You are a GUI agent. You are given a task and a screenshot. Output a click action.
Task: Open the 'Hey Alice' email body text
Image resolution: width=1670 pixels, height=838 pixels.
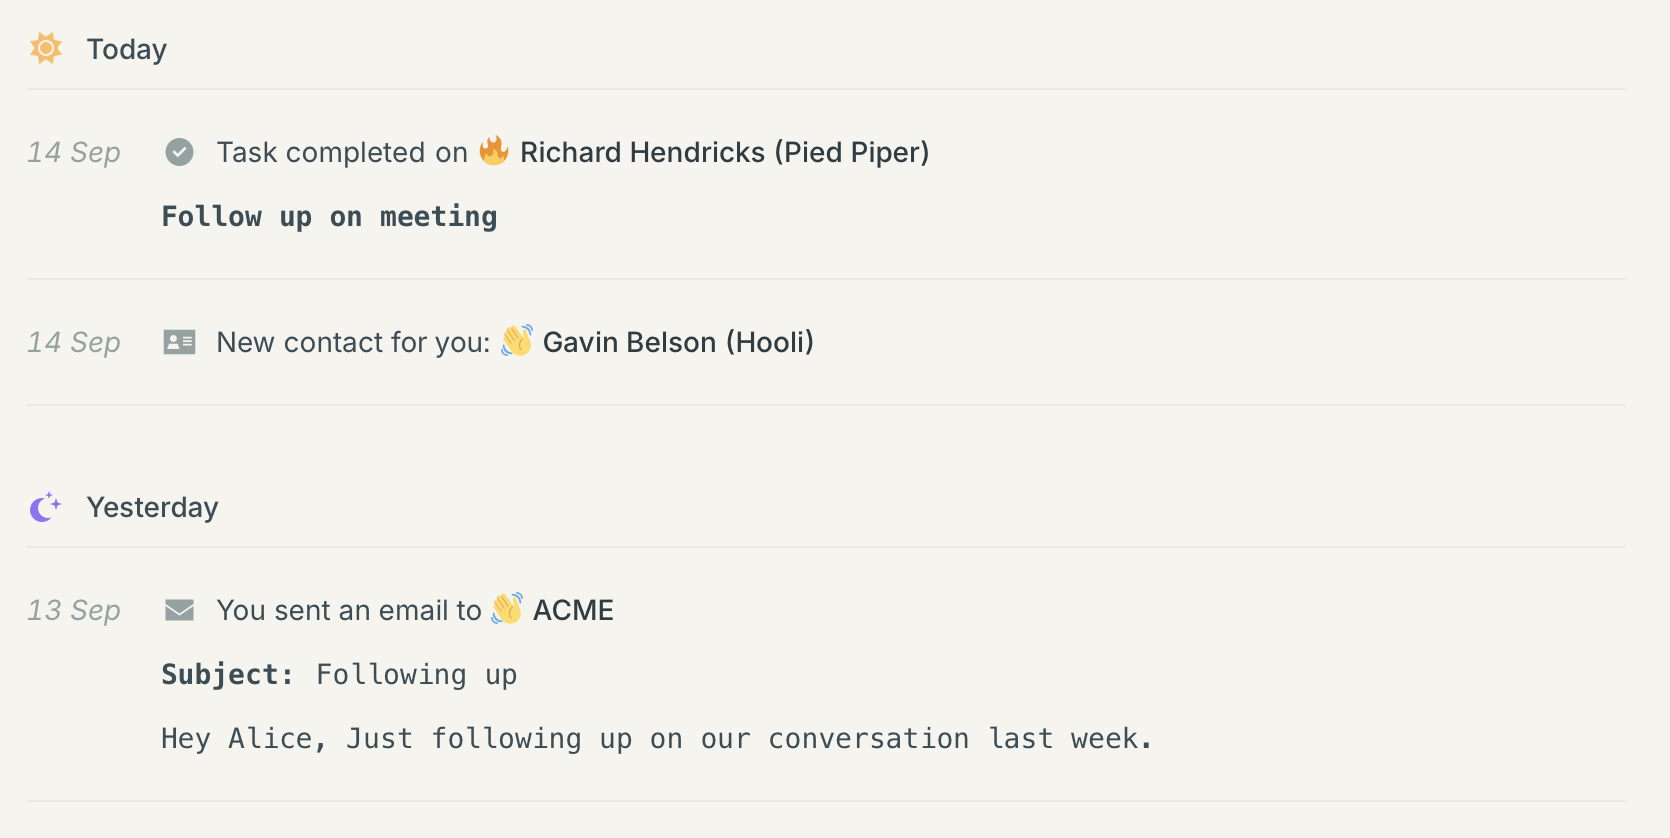click(x=656, y=739)
